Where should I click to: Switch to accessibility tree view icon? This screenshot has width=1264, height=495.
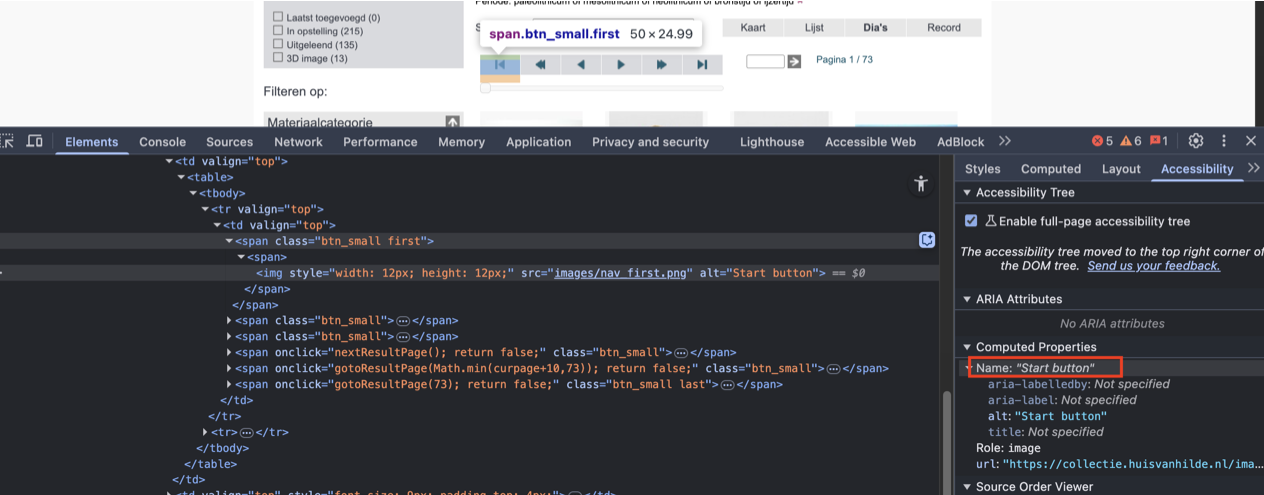(x=921, y=183)
